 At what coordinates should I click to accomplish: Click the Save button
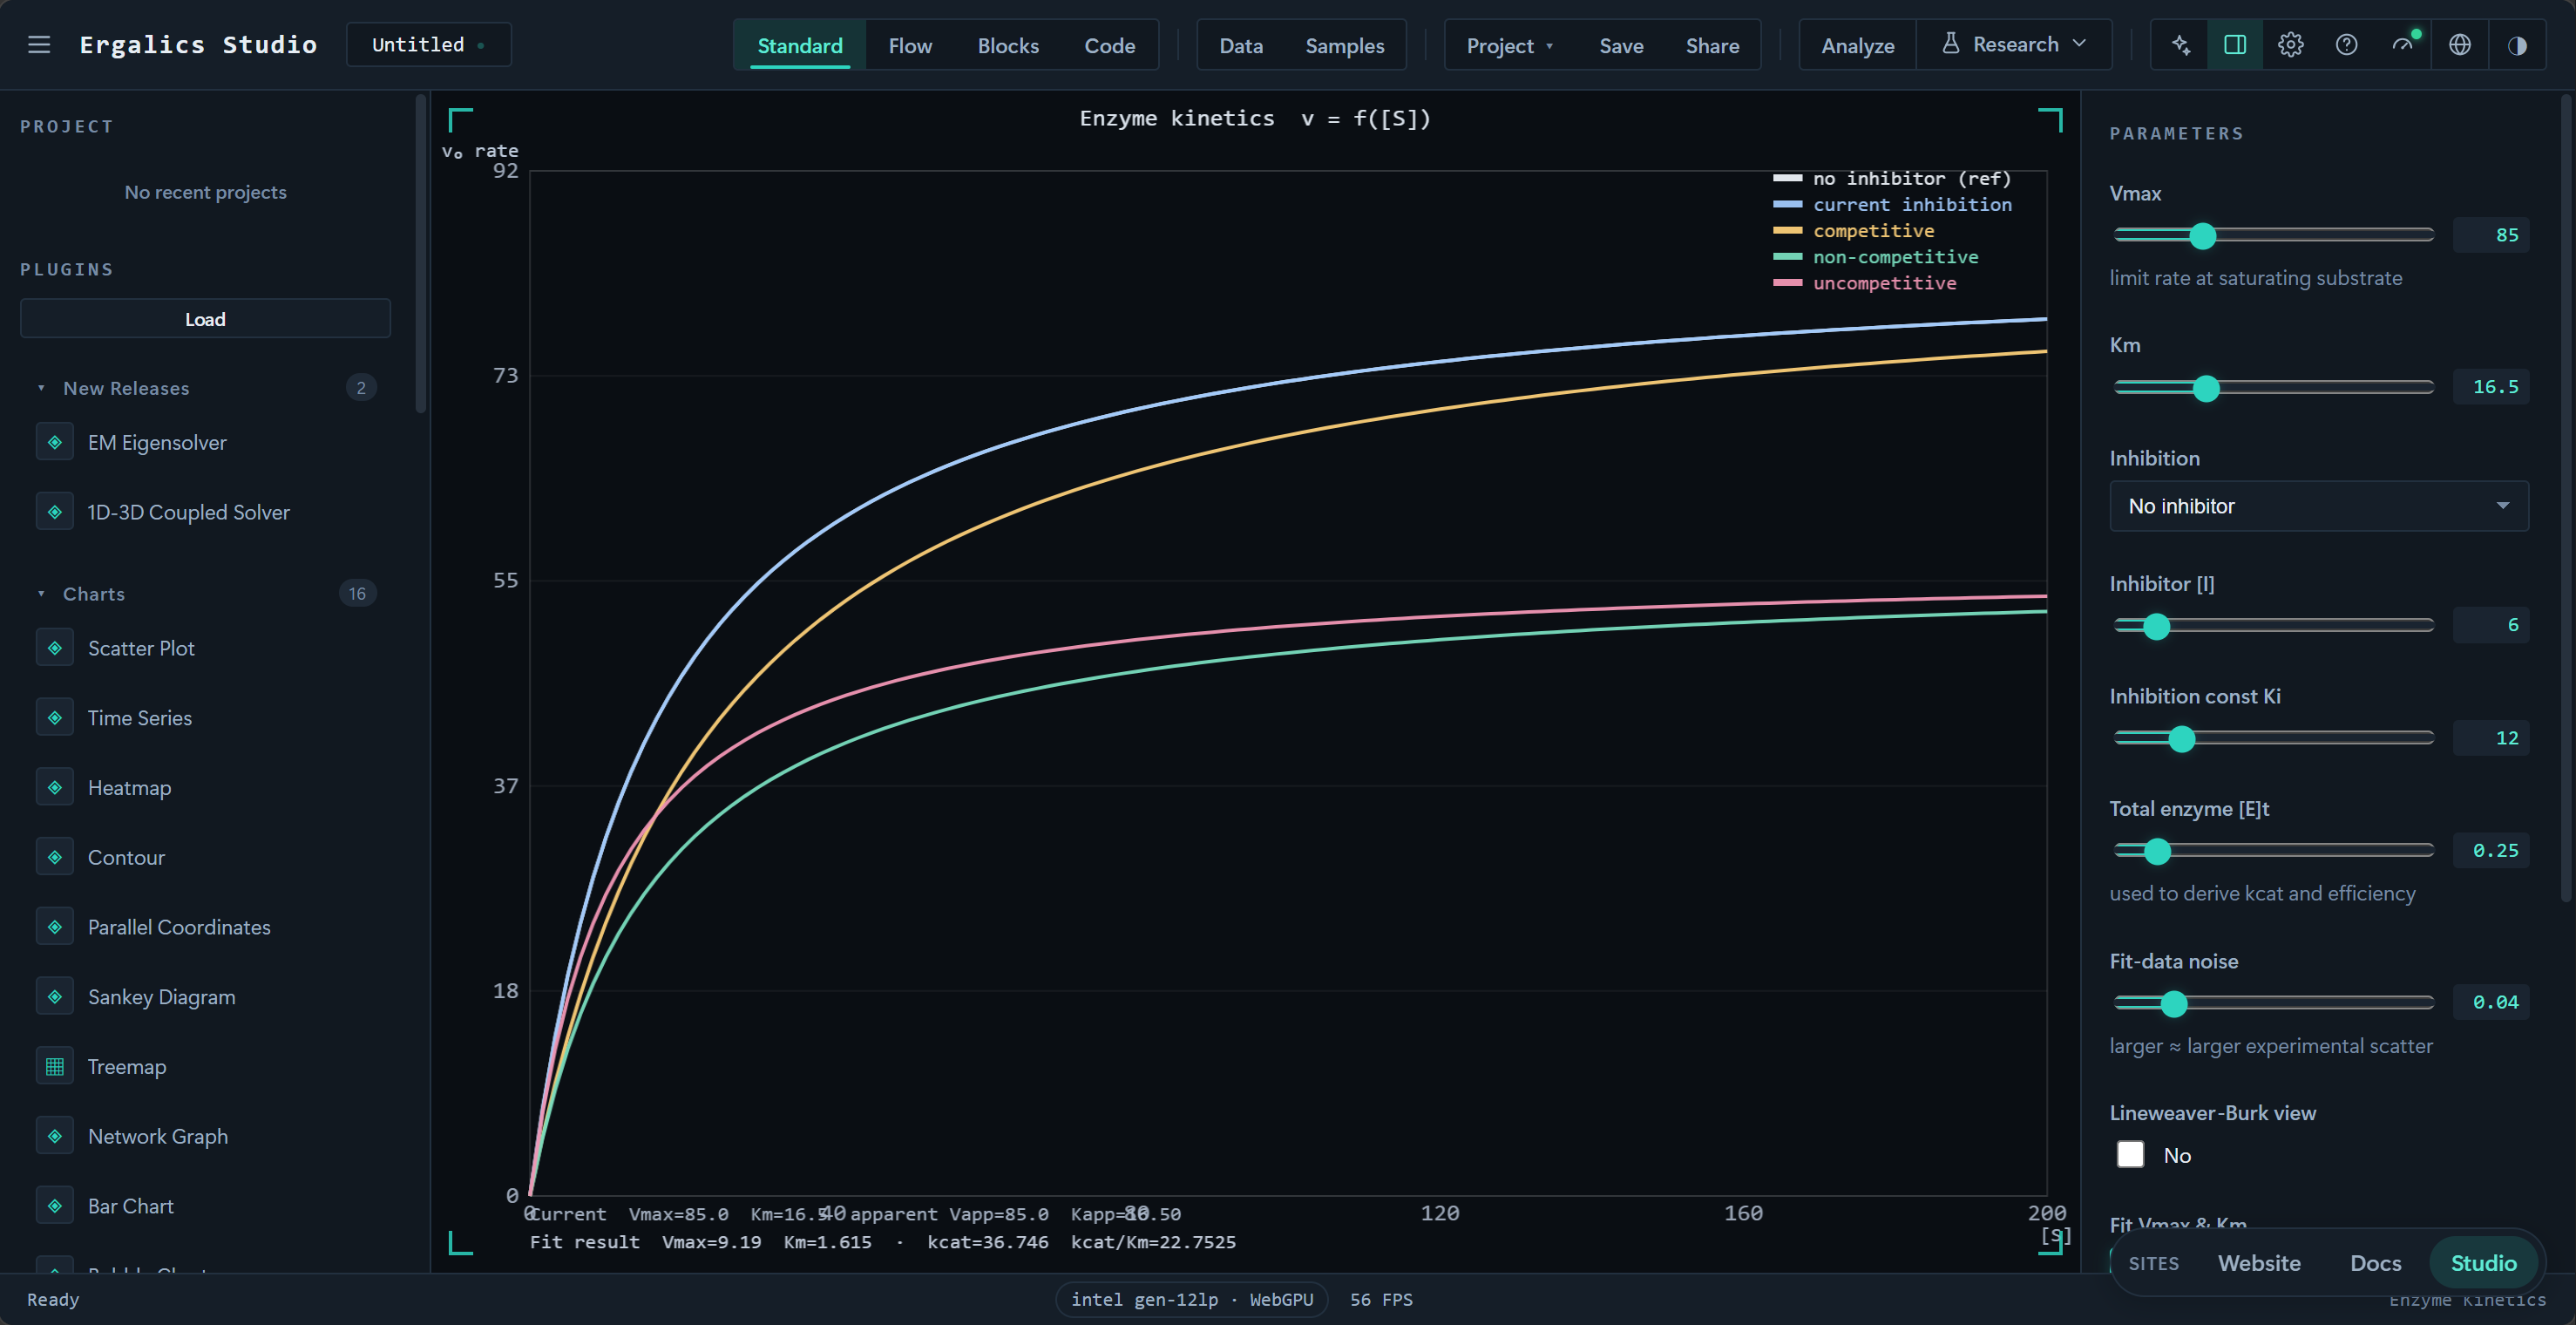tap(1621, 46)
